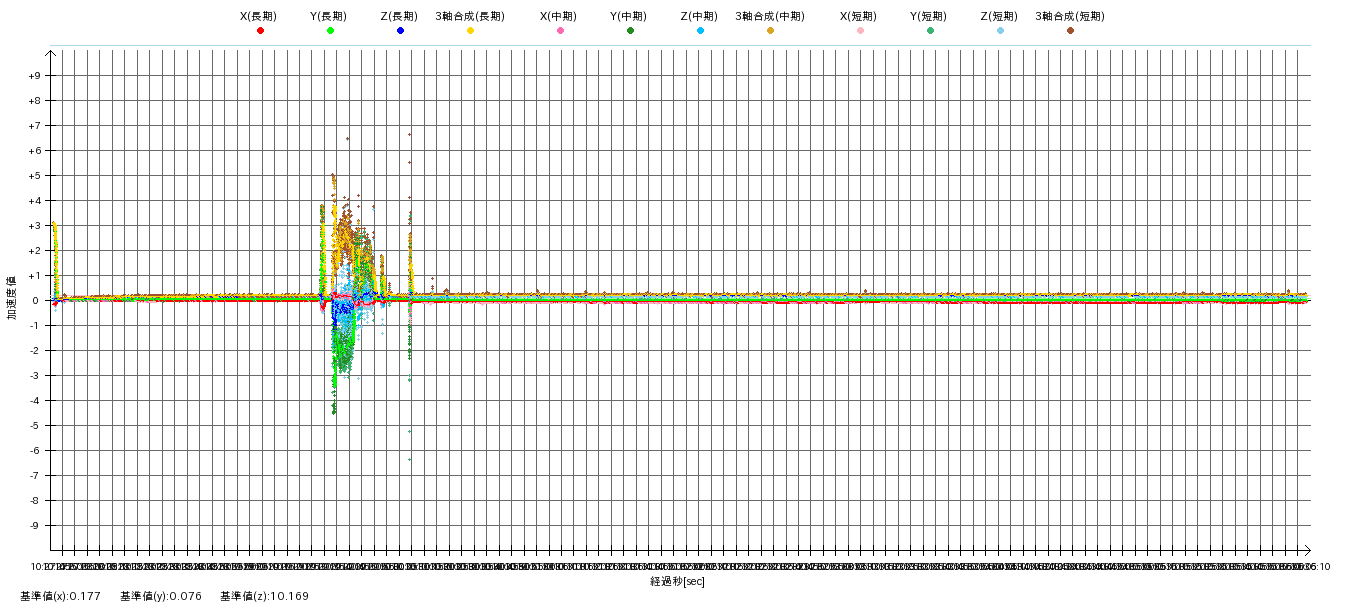Click the green Y(長期) legend dot
Viewport: 1350px width, 610px height.
click(330, 31)
